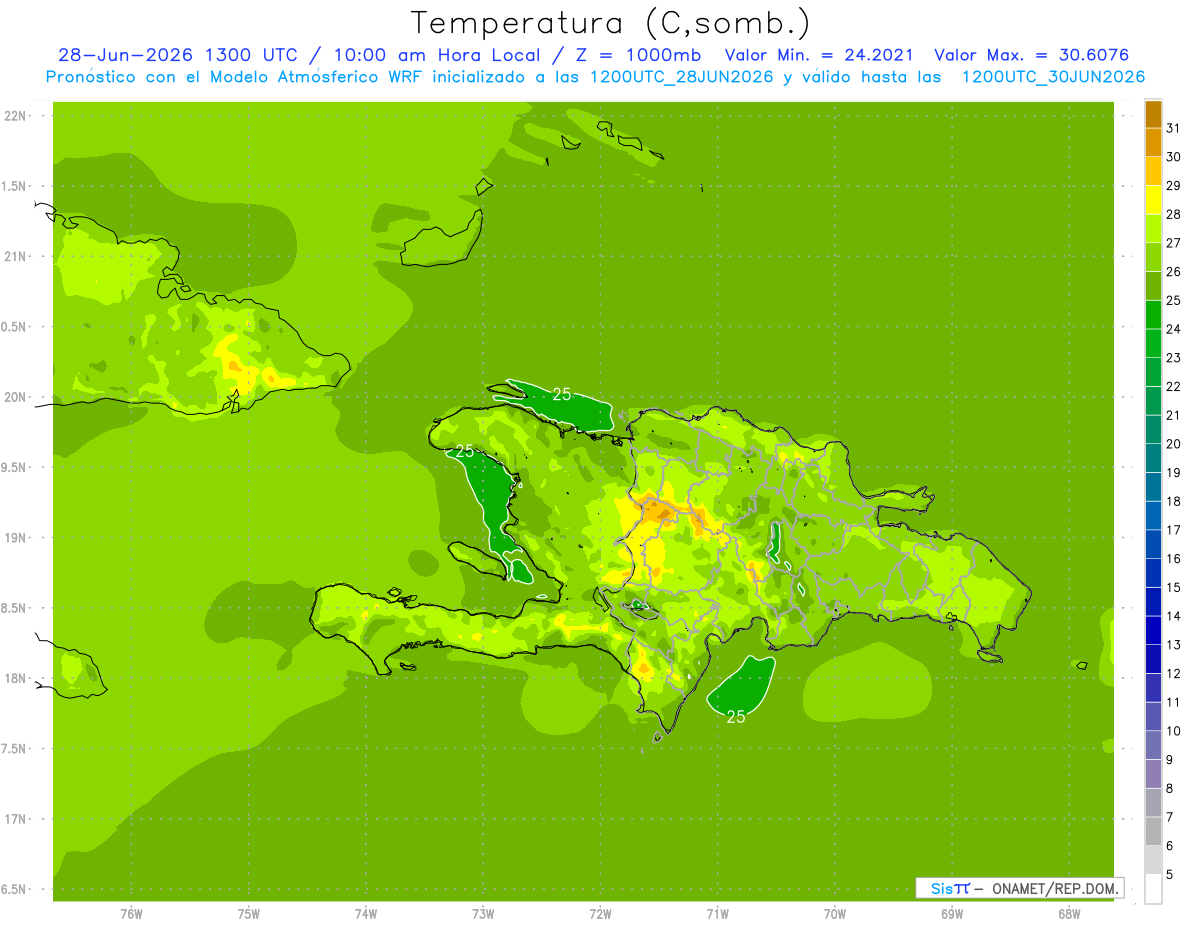Click the Valor Max. = 30.6076 text

[x=1032, y=55]
